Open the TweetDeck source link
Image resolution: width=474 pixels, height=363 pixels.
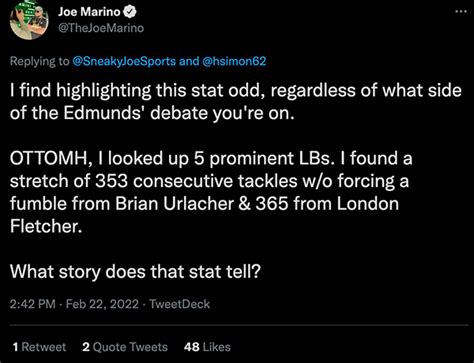(179, 304)
